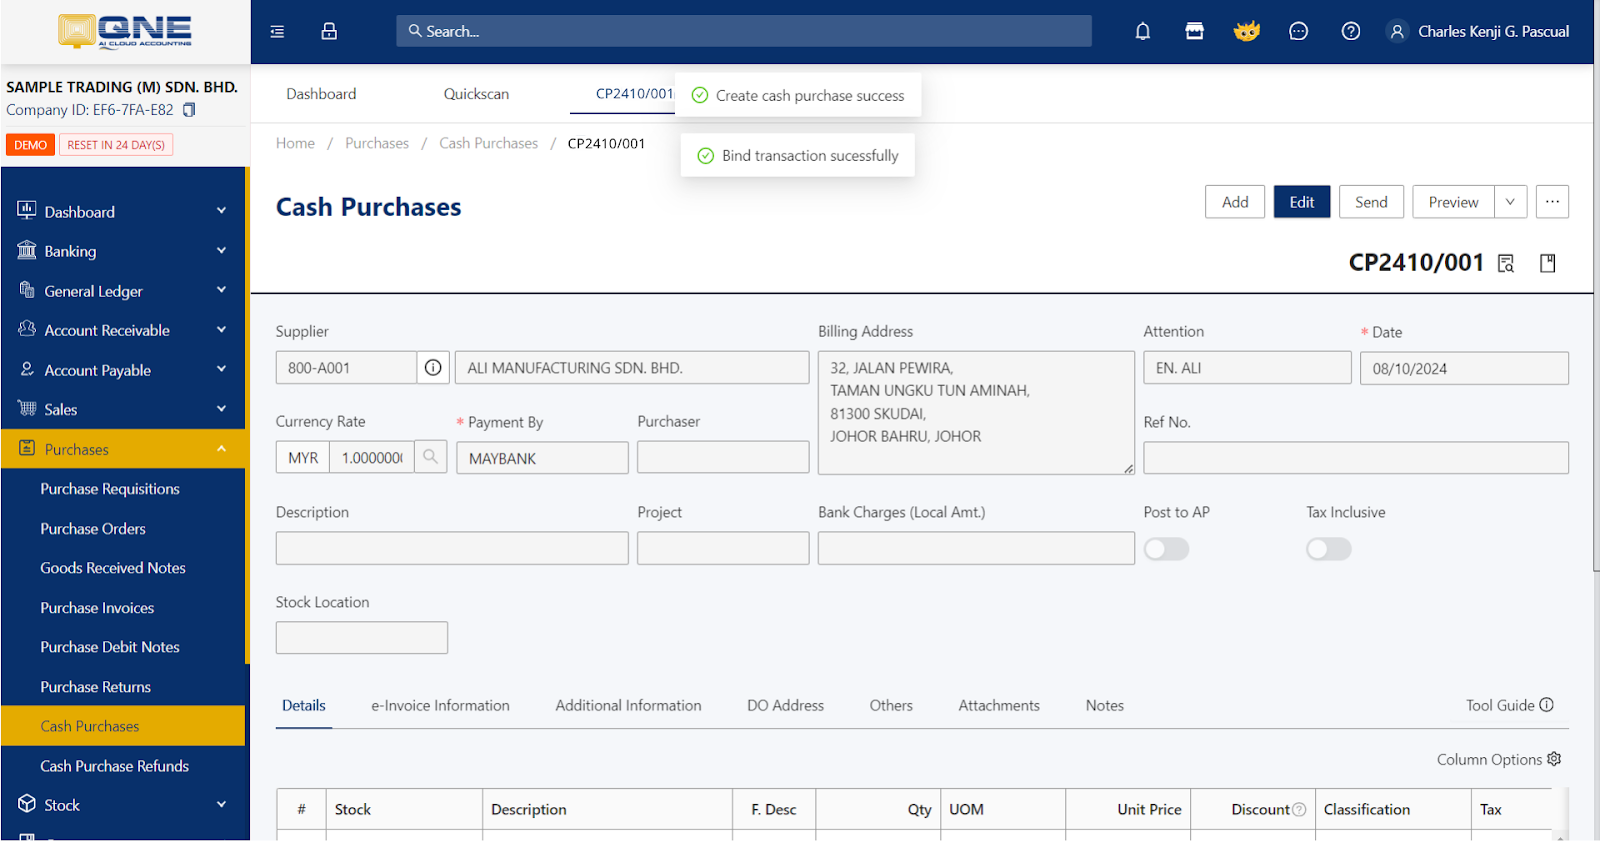The width and height of the screenshot is (1600, 858).
Task: Copy the Company ID with copy icon
Action: [x=189, y=110]
